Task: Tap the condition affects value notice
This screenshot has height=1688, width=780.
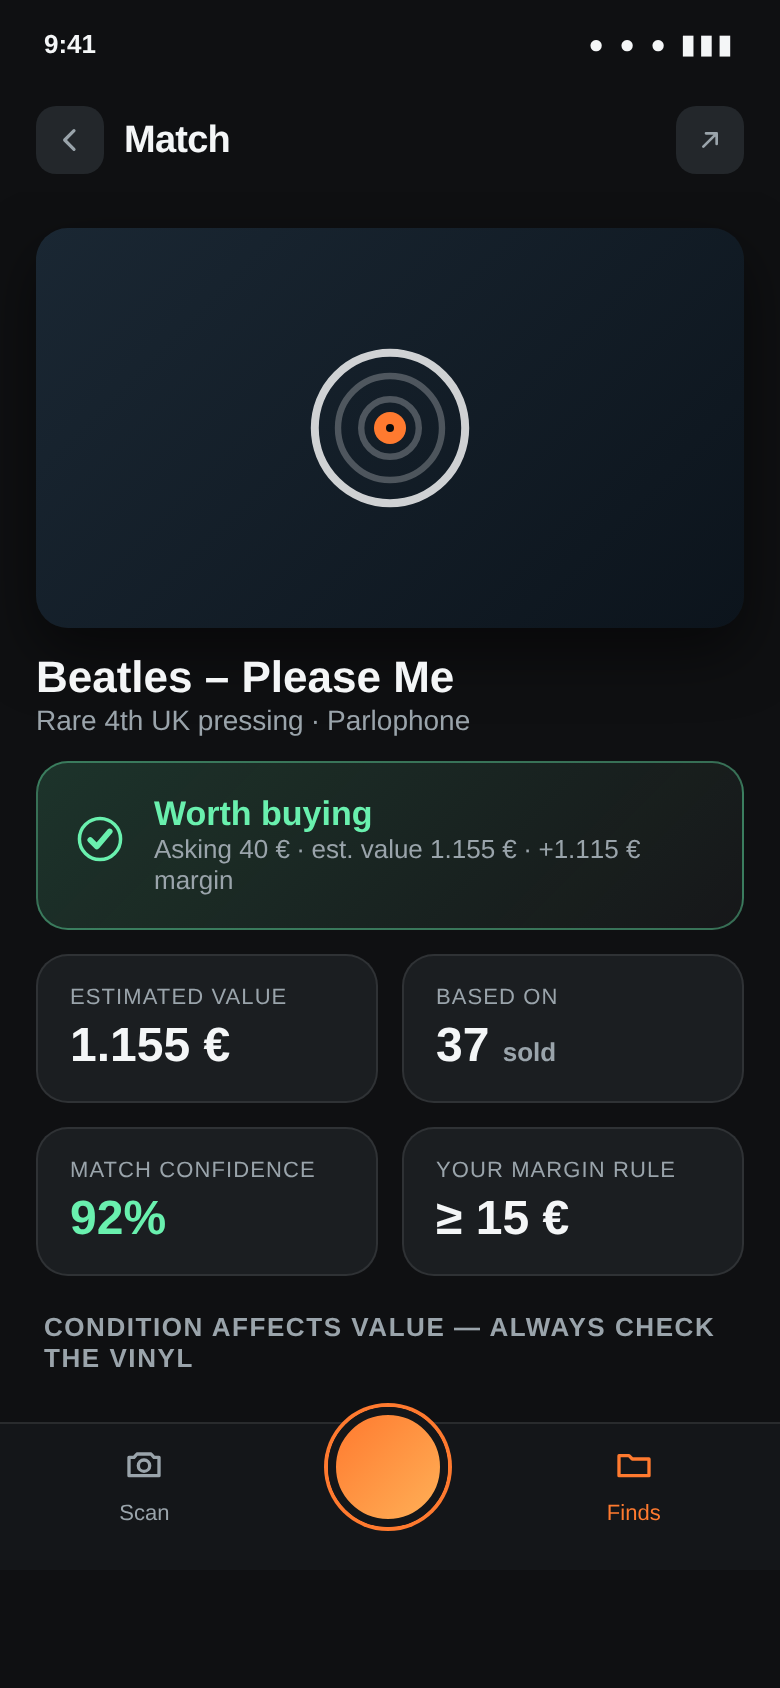Action: click(380, 1342)
